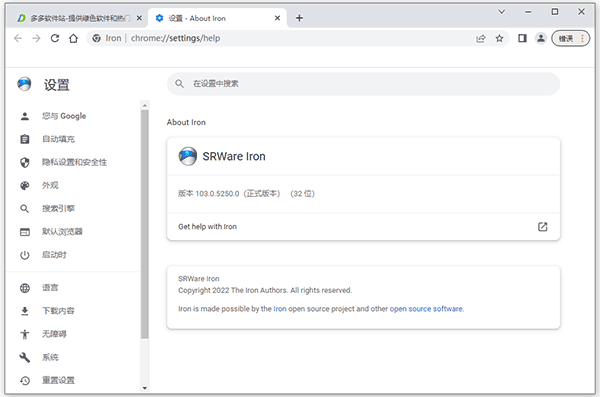Viewport: 600px width, 397px height.
Task: Share this page via share icon
Action: (481, 38)
